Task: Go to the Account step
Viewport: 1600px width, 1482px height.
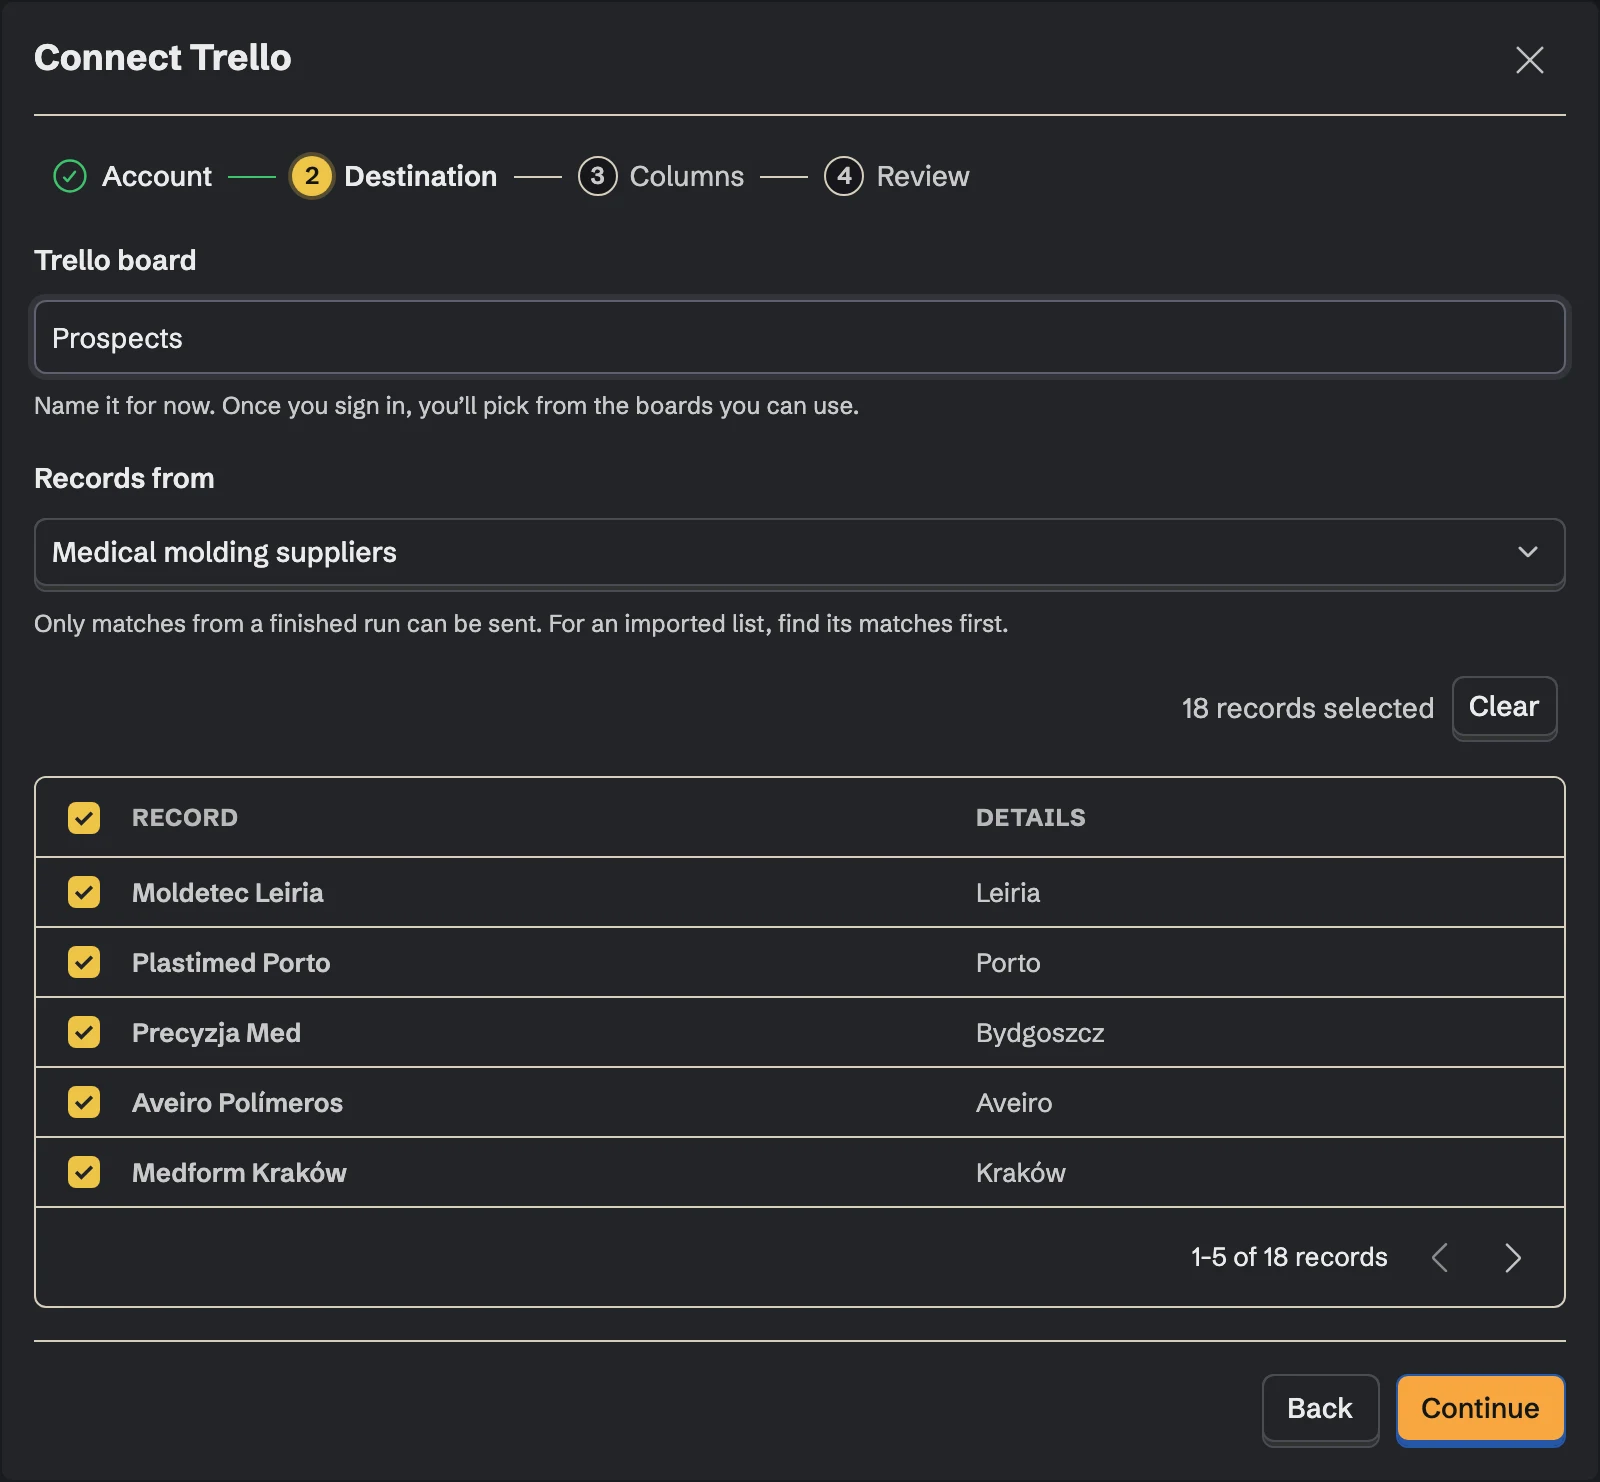Action: [157, 176]
